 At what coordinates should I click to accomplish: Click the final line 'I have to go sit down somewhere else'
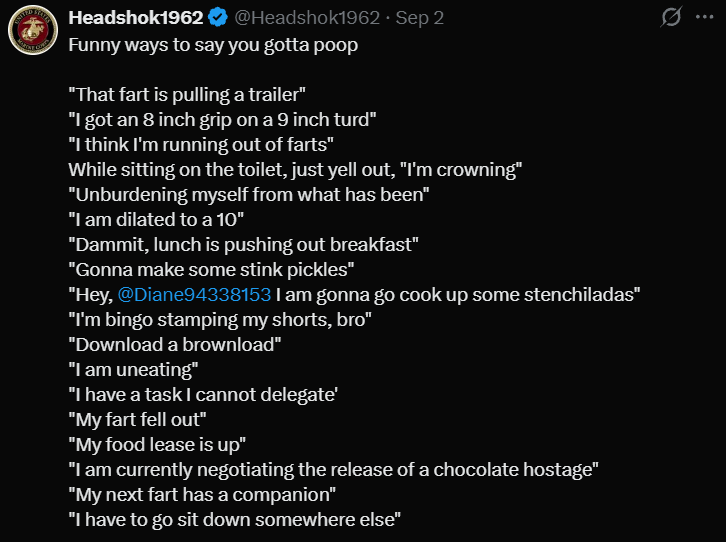click(235, 520)
